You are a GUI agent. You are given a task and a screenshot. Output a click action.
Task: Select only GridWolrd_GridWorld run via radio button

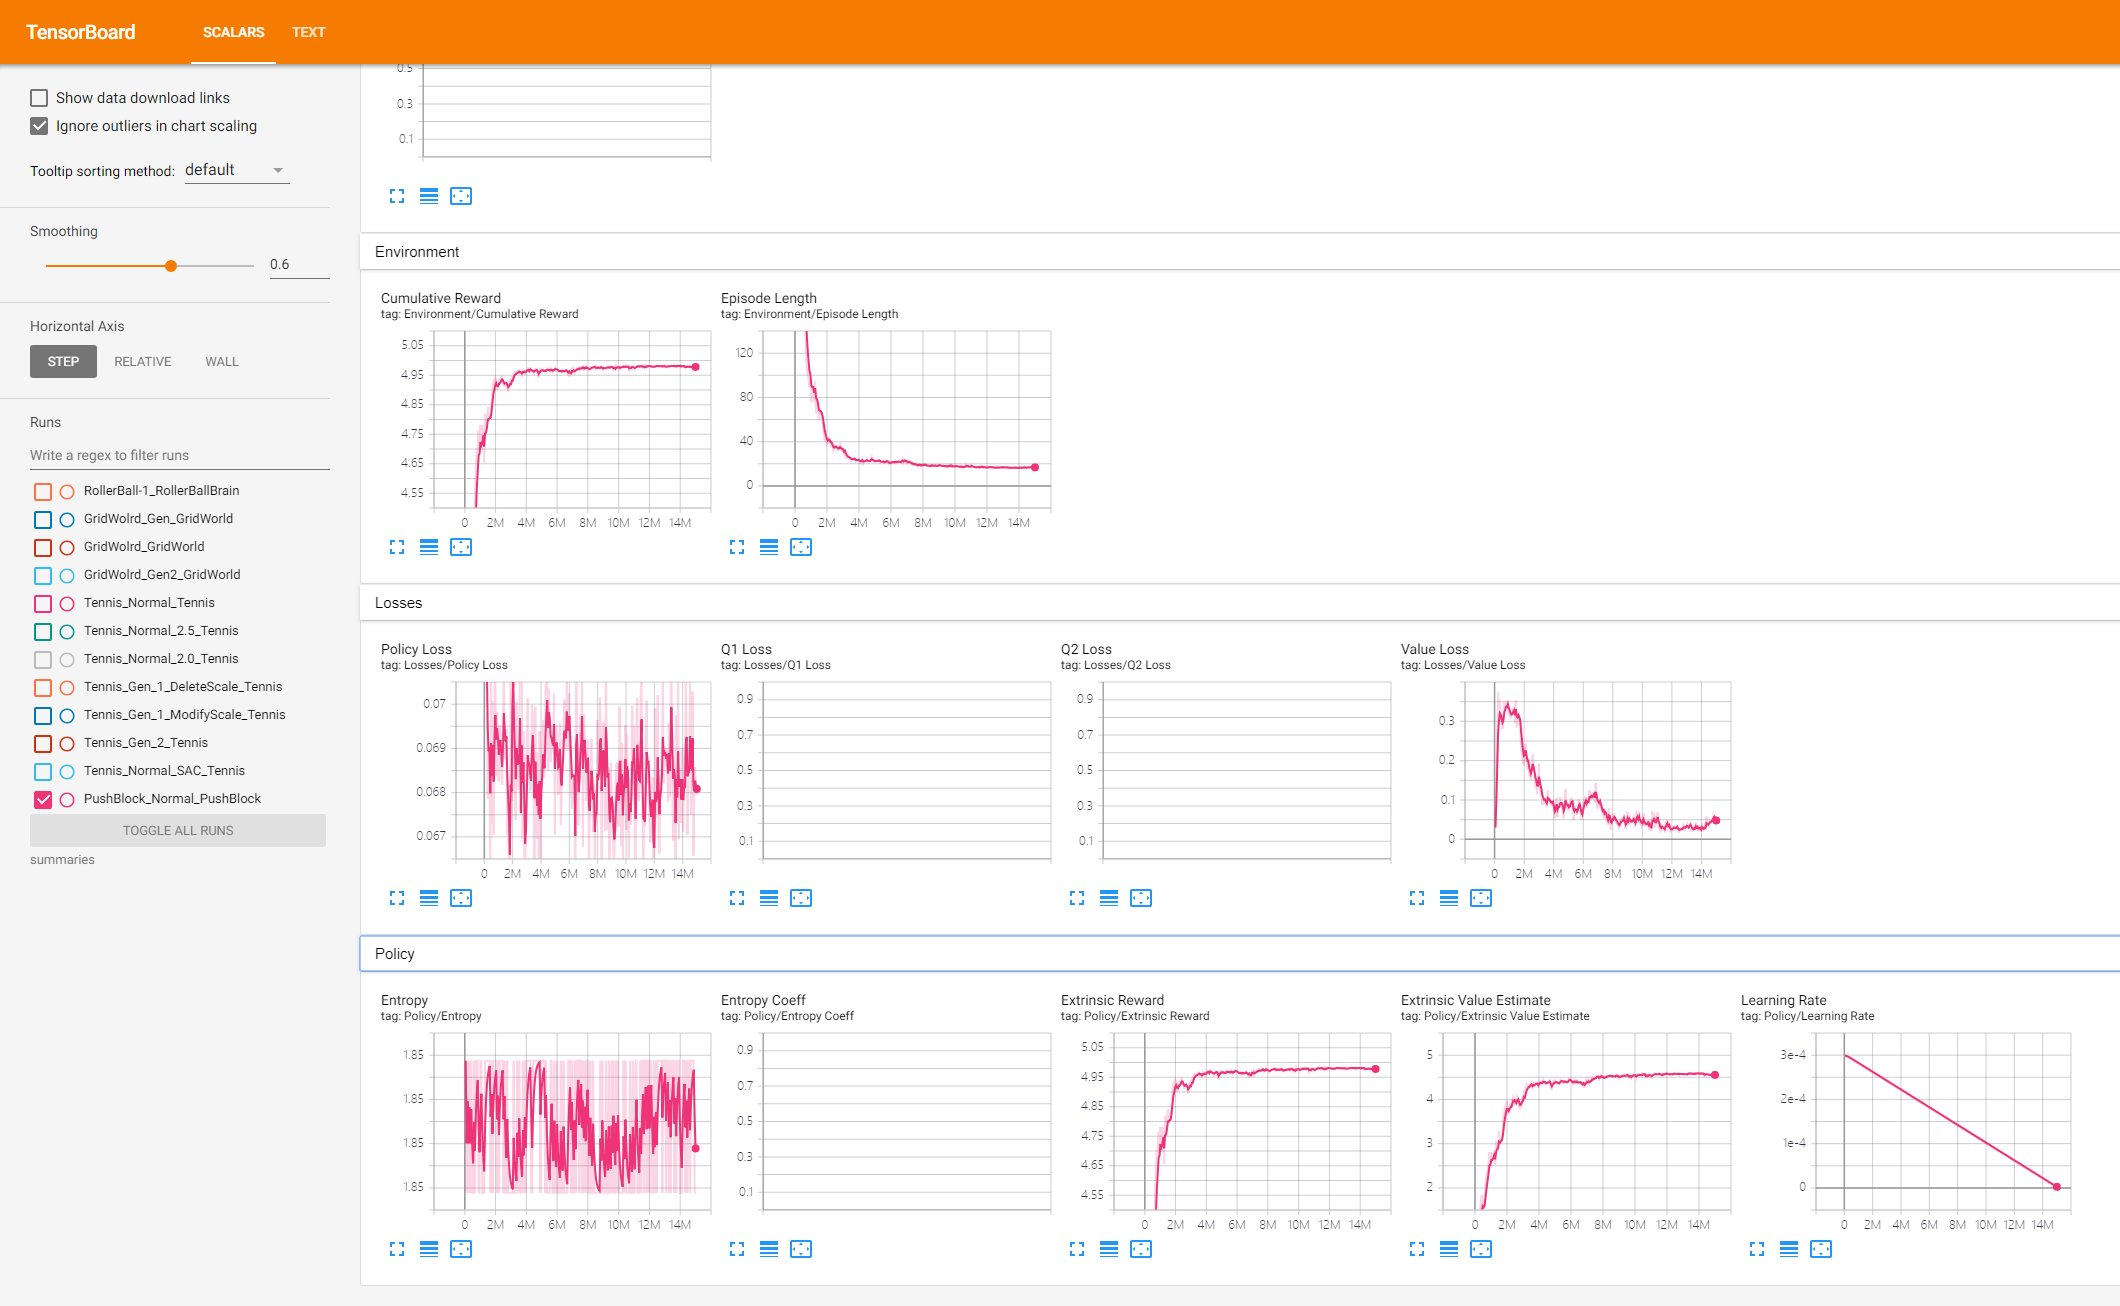pyautogui.click(x=67, y=547)
